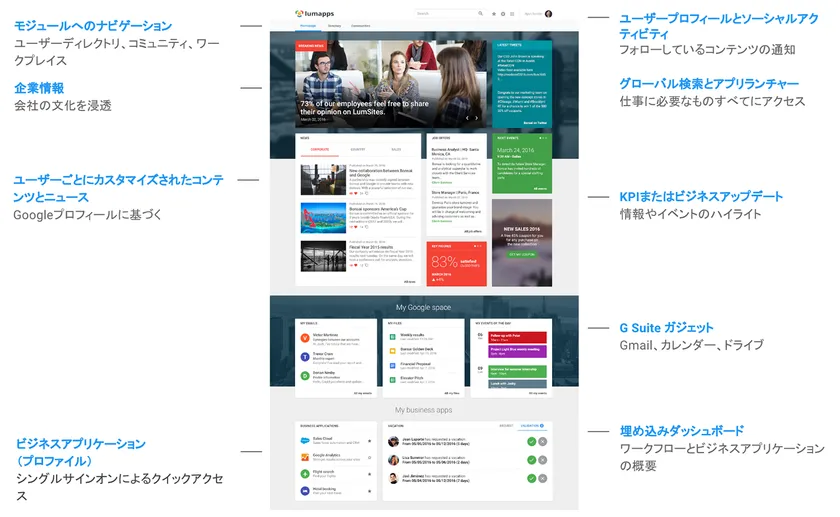Open the green interview event
This screenshot has width=840, height=517.
coord(518,371)
